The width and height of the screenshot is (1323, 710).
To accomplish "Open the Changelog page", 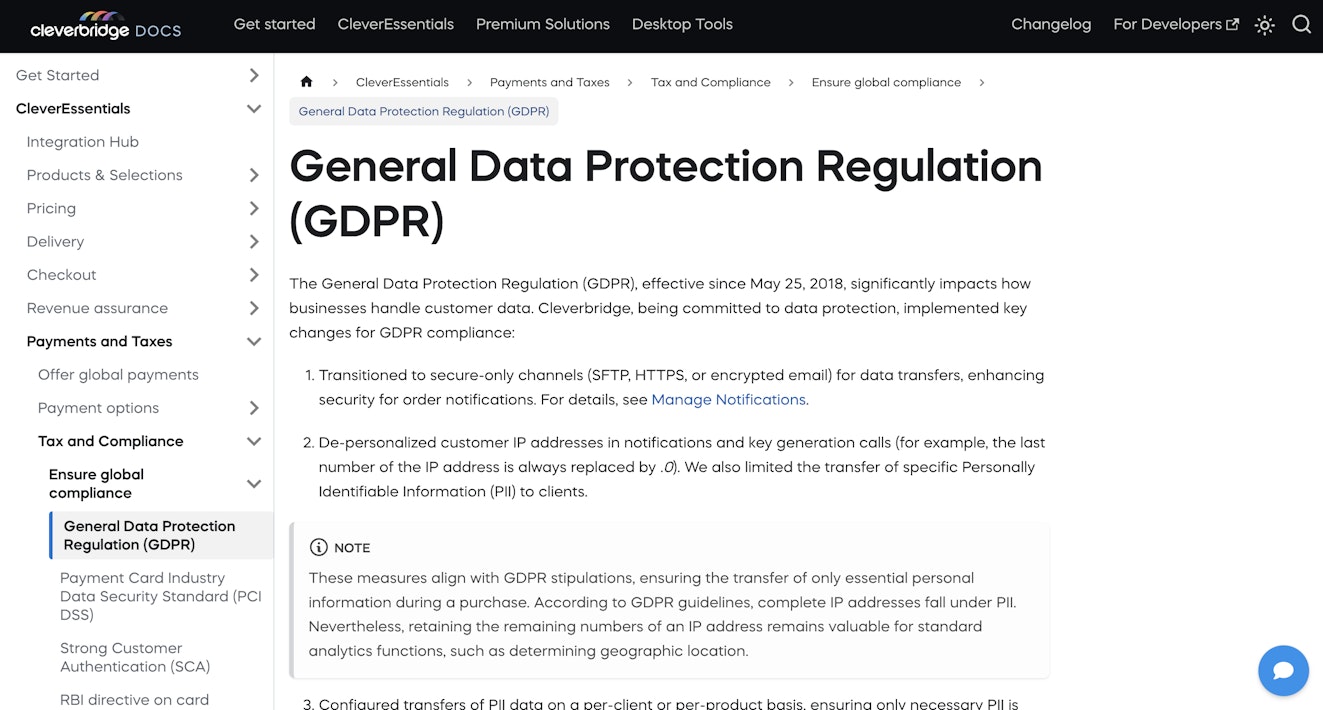I will 1051,24.
